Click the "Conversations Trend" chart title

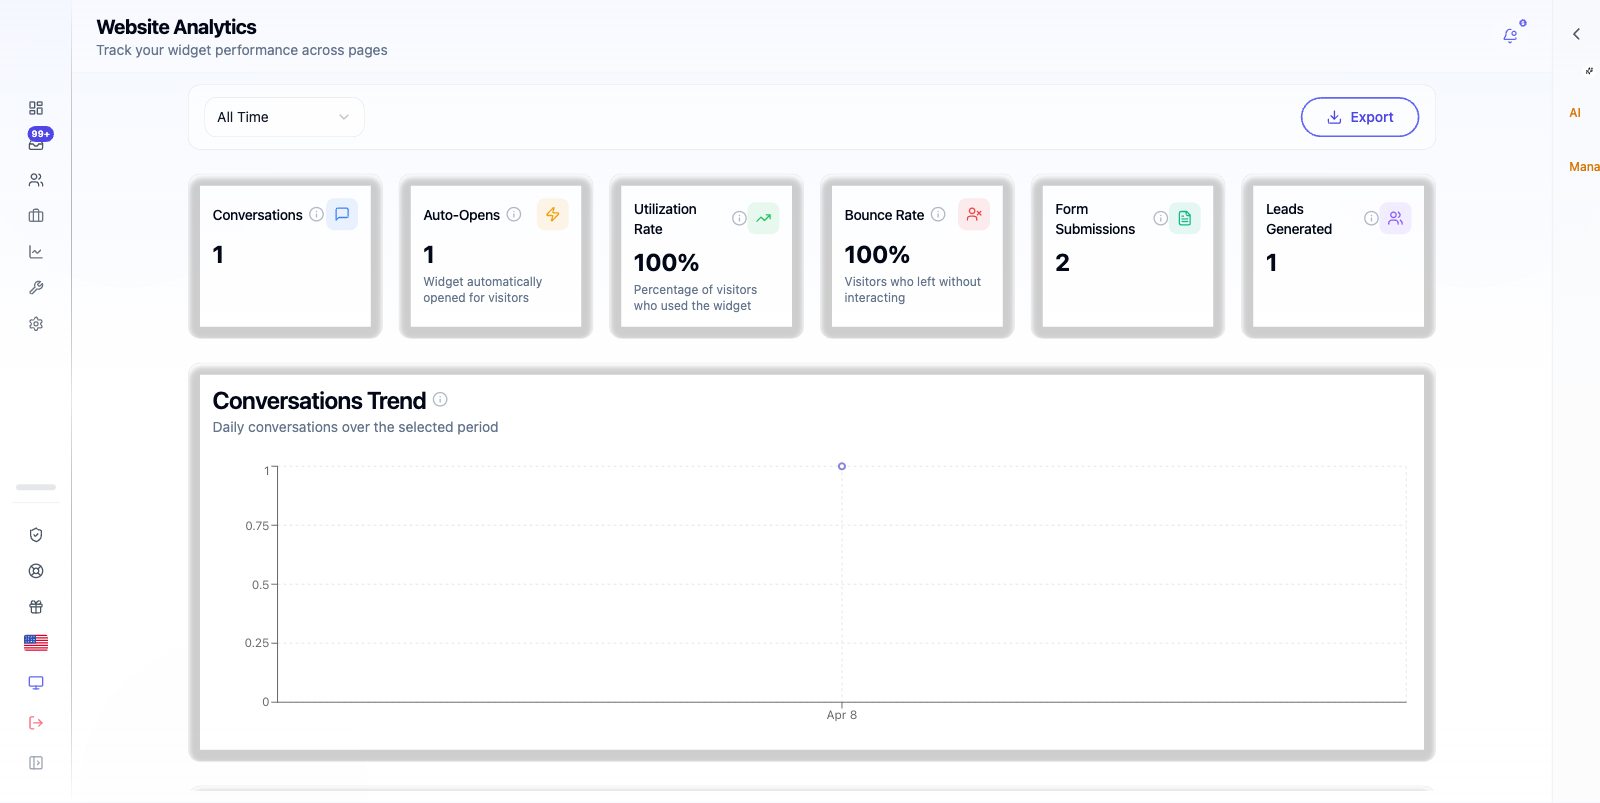[319, 401]
